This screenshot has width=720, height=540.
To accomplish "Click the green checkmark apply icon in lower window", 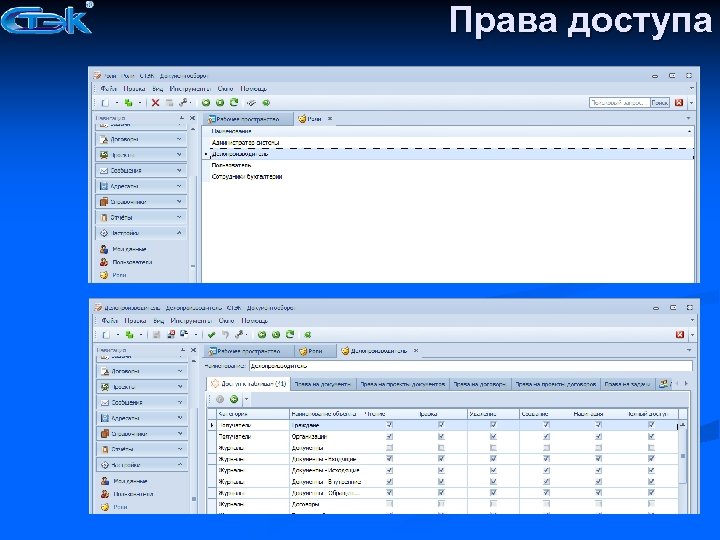I will [x=212, y=335].
